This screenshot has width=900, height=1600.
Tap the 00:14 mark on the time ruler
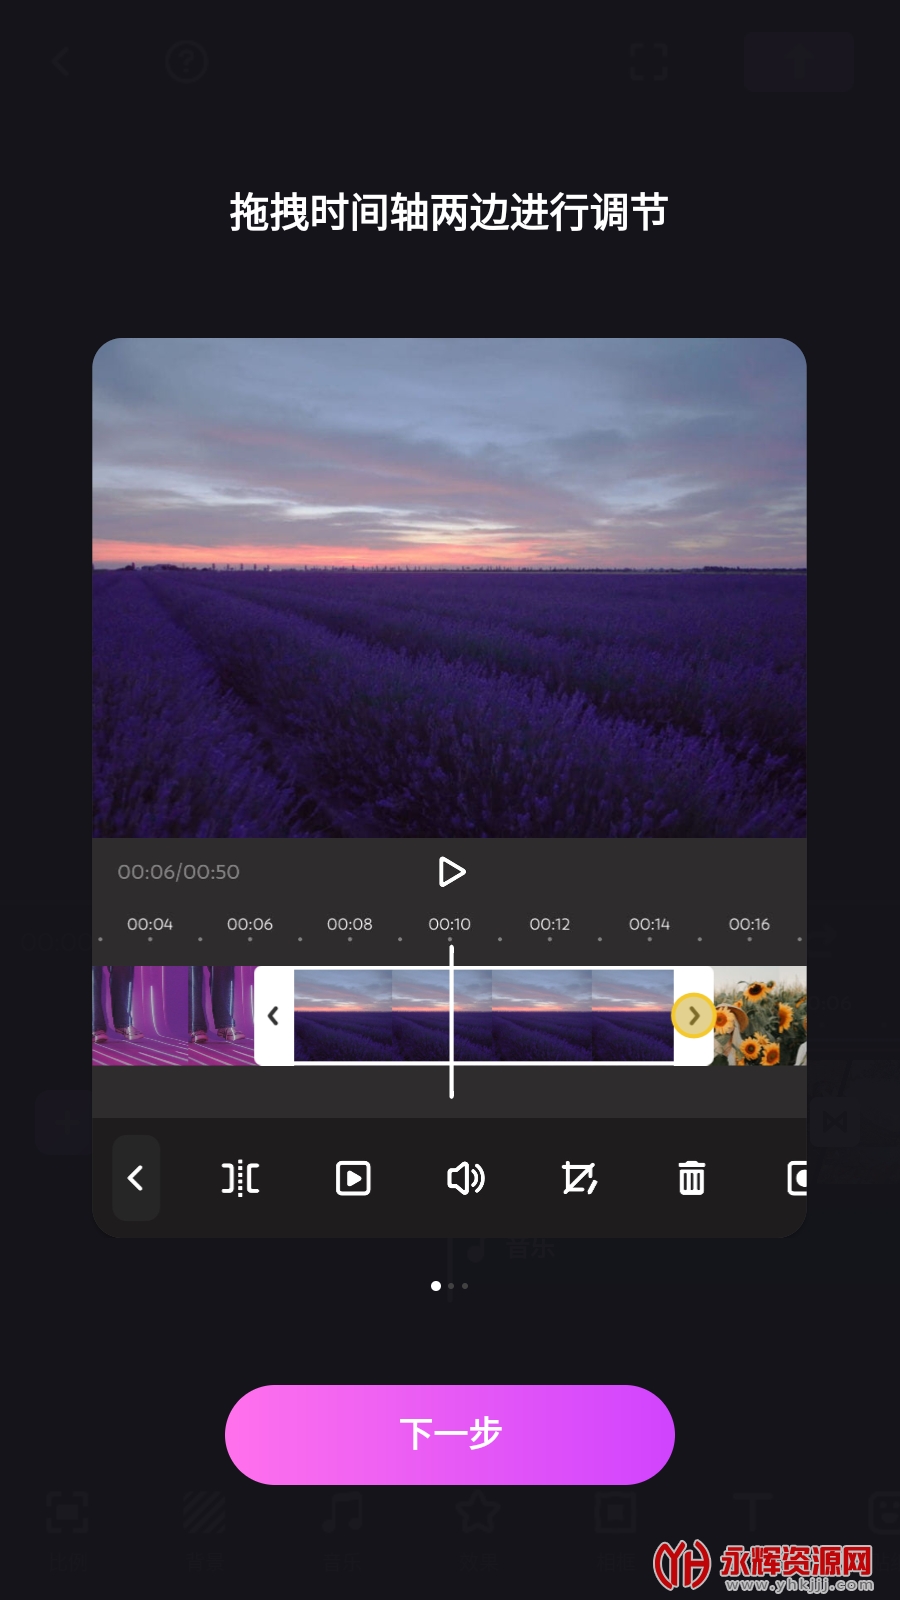(649, 925)
